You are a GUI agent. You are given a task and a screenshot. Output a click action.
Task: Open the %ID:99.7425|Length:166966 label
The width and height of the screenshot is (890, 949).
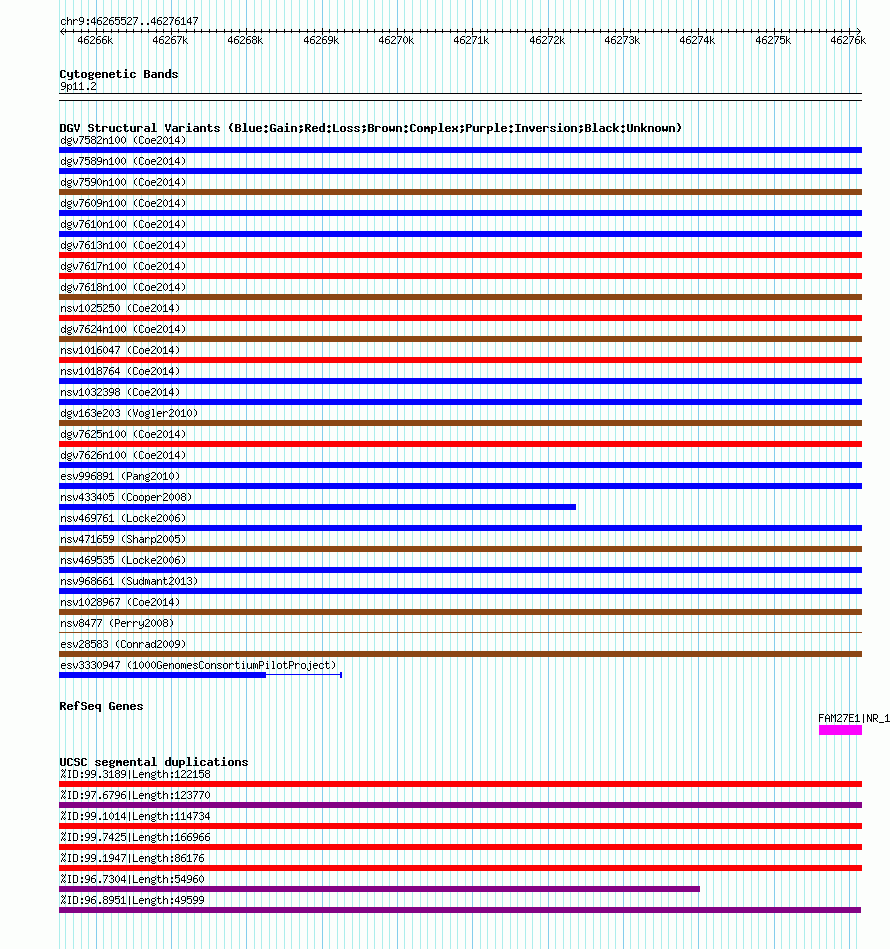pyautogui.click(x=135, y=837)
